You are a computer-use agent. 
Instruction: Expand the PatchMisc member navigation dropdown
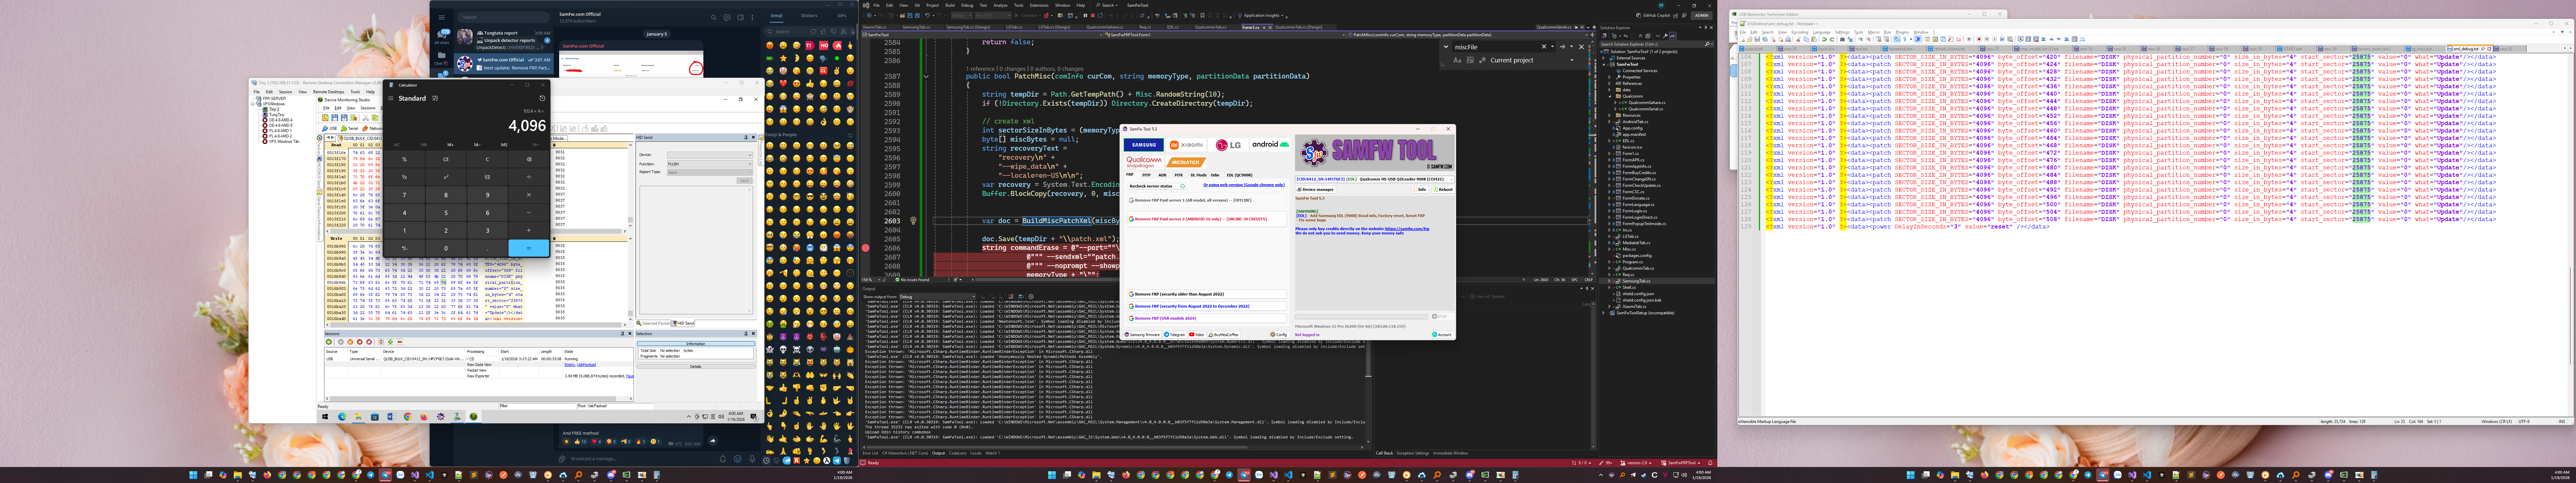1468,35
